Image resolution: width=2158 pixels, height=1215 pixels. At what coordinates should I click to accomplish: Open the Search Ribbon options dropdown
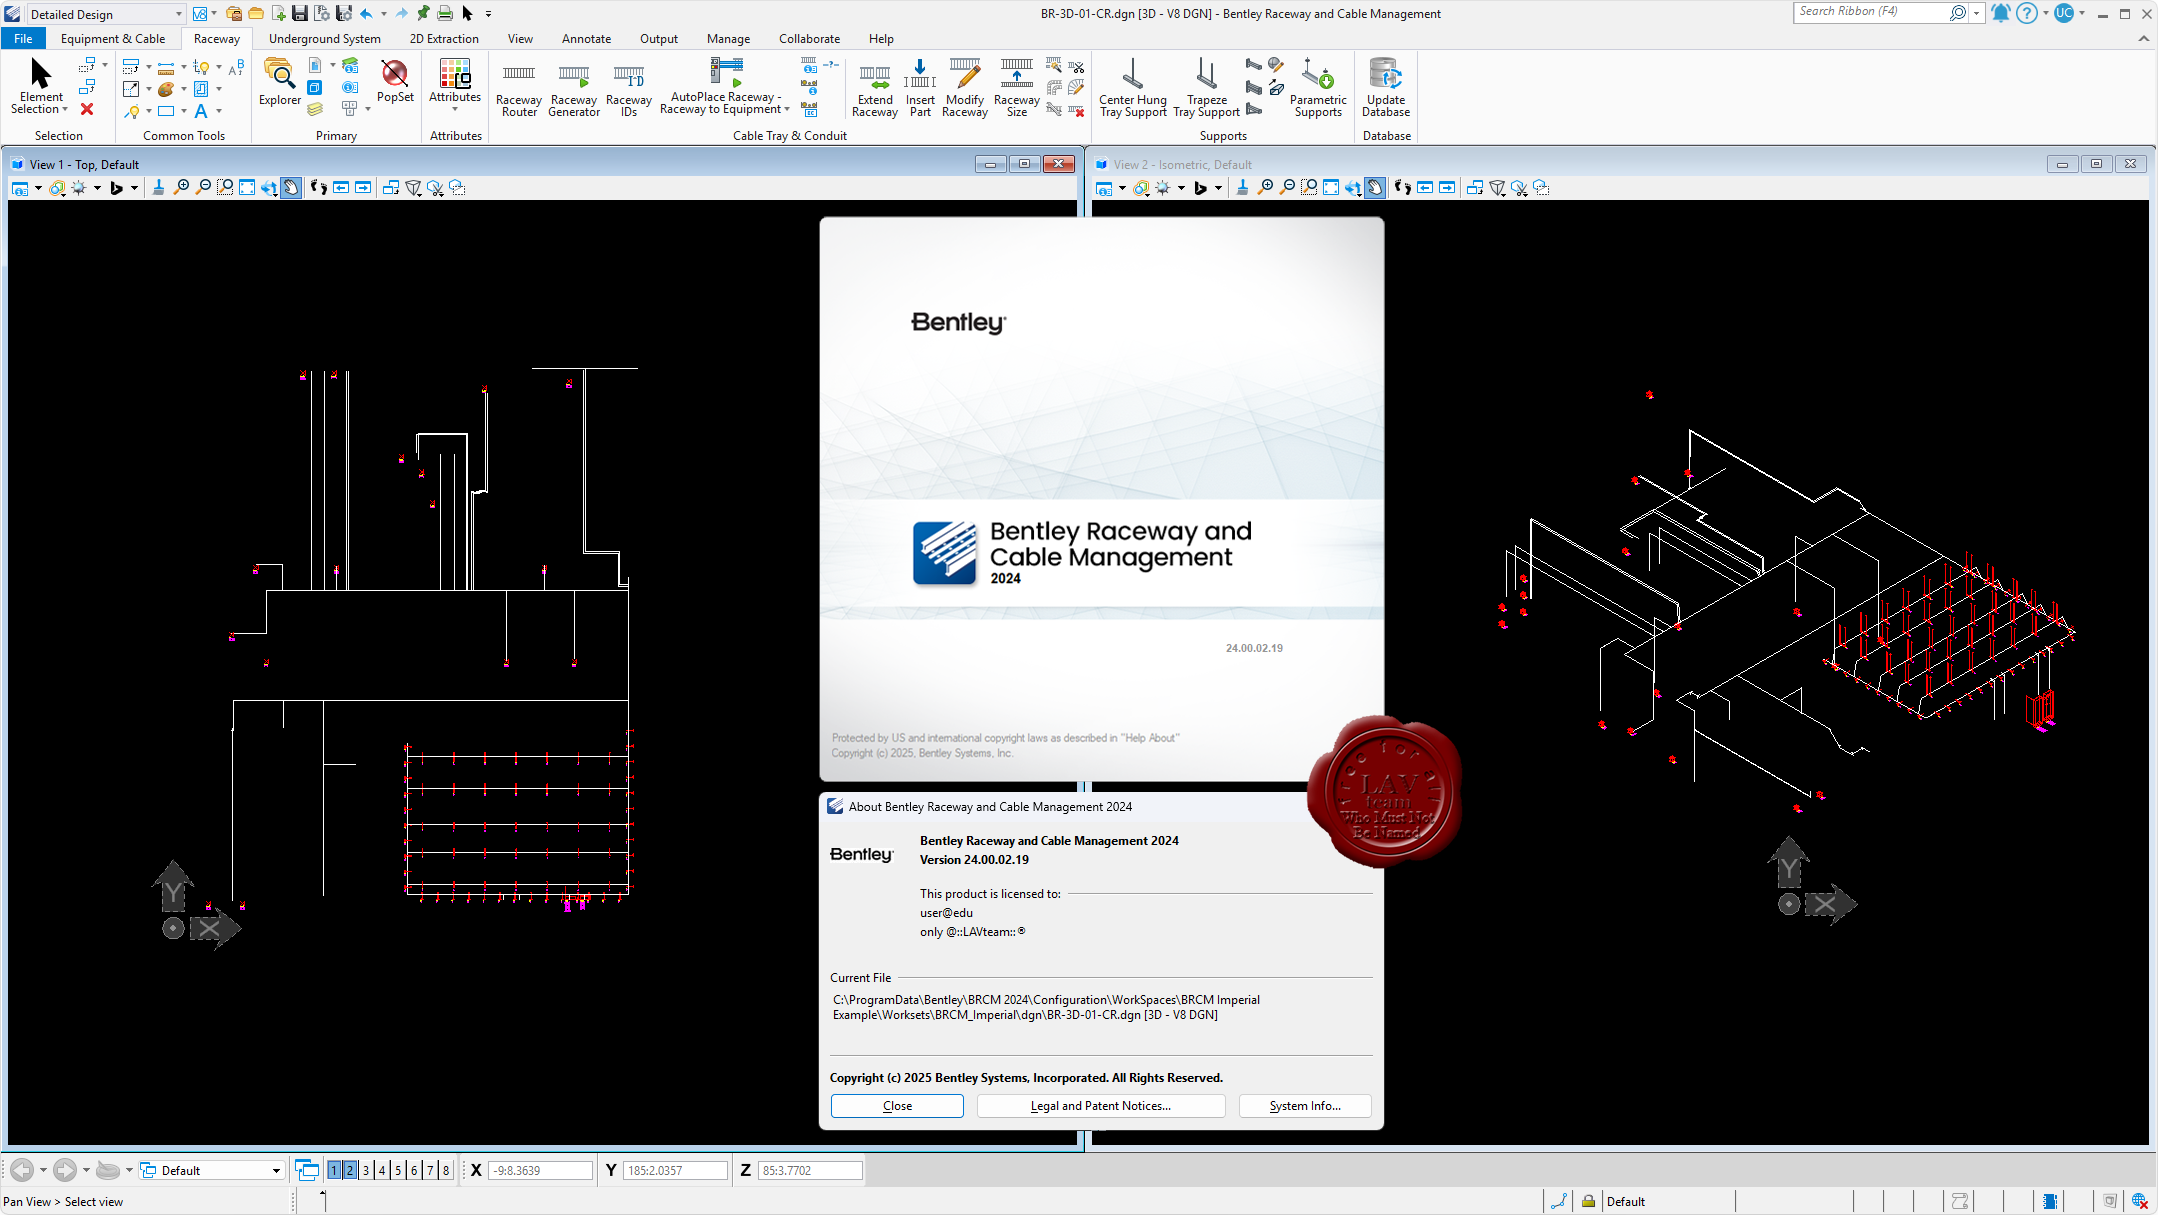pos(1976,13)
